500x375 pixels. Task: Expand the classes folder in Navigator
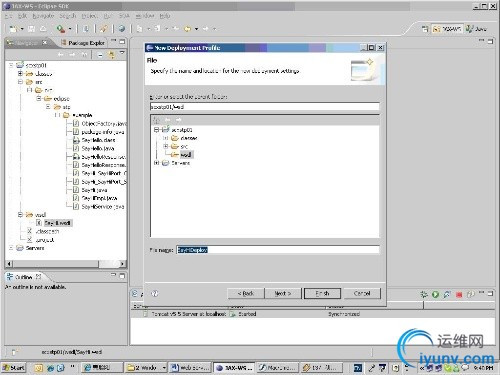(x=20, y=74)
